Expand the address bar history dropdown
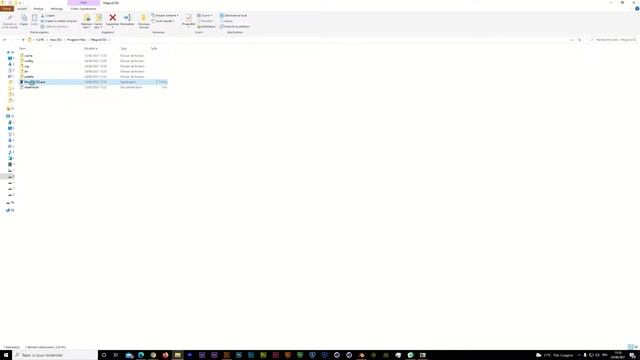The width and height of the screenshot is (640, 360). (572, 40)
